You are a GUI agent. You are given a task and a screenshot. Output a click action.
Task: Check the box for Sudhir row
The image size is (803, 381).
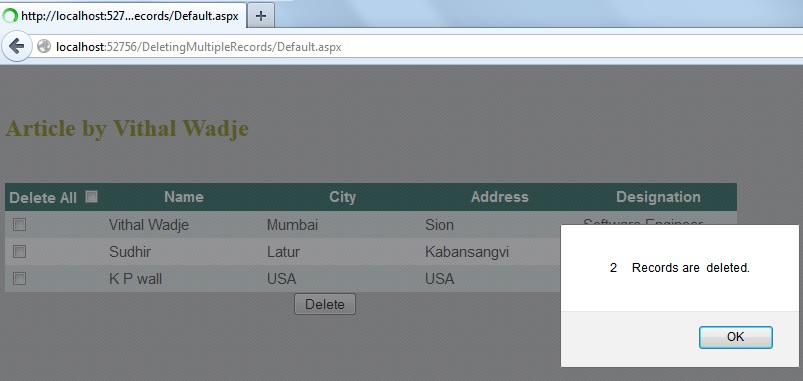19,251
